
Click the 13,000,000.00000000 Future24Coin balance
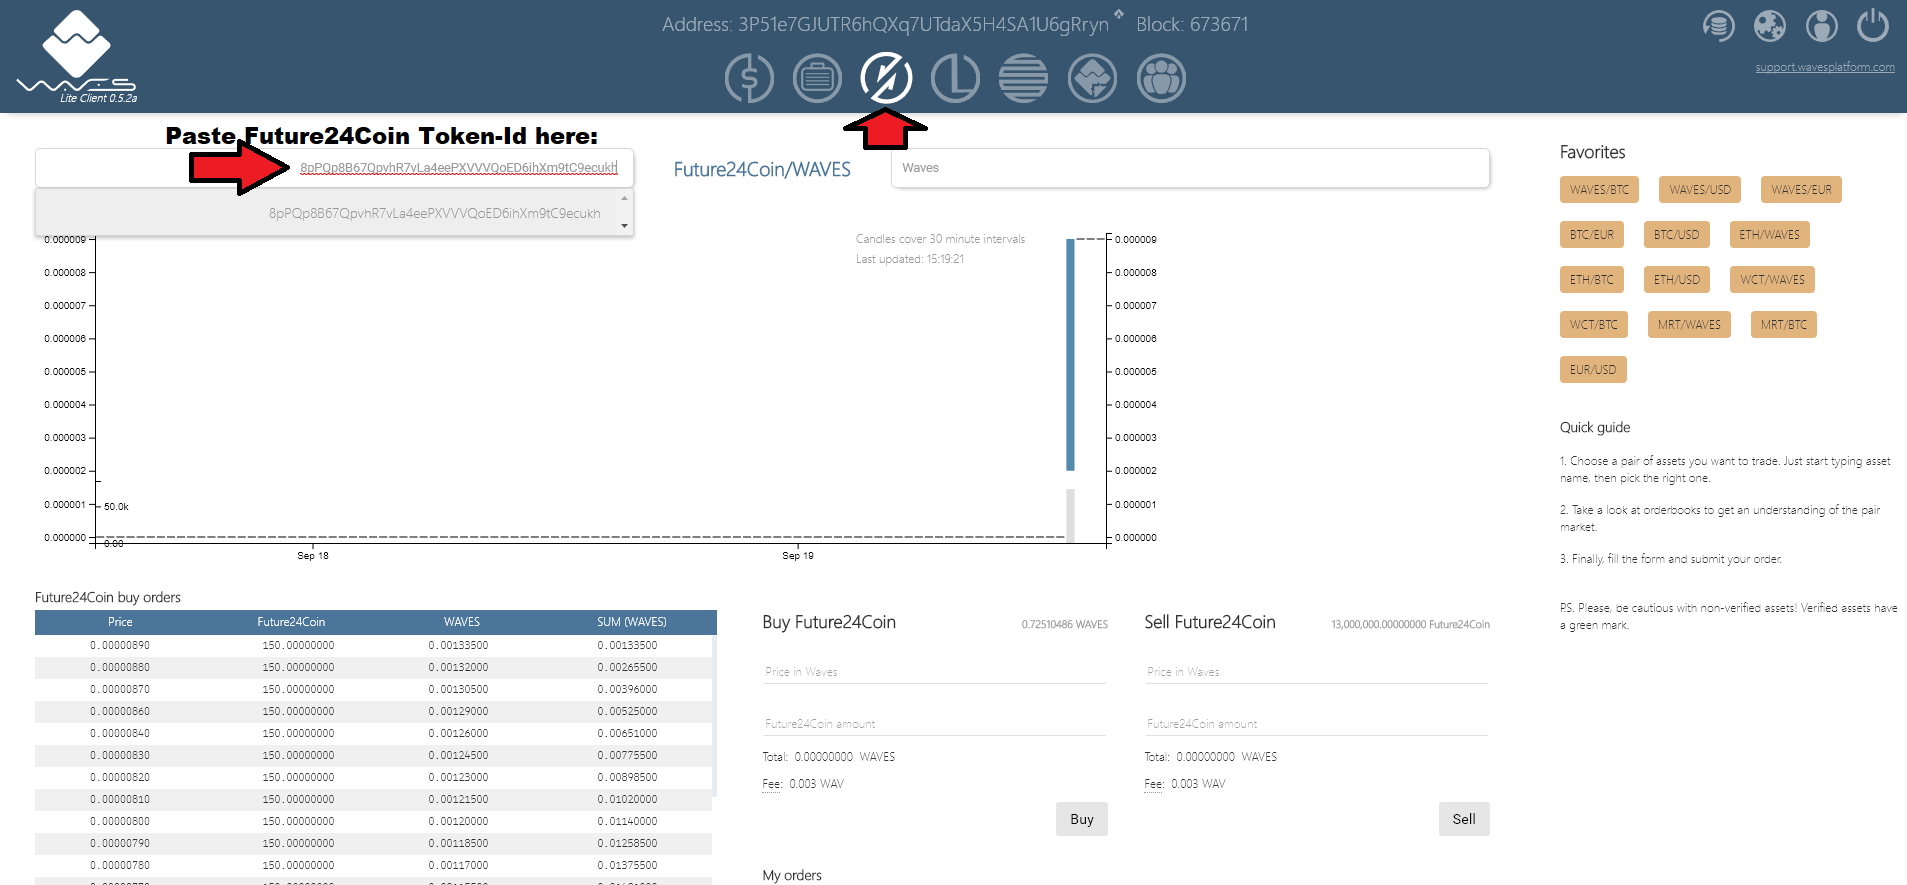(x=1410, y=625)
